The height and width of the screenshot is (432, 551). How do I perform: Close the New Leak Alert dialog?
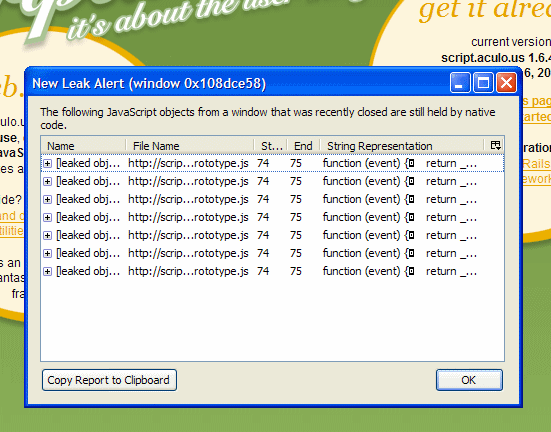pyautogui.click(x=506, y=83)
